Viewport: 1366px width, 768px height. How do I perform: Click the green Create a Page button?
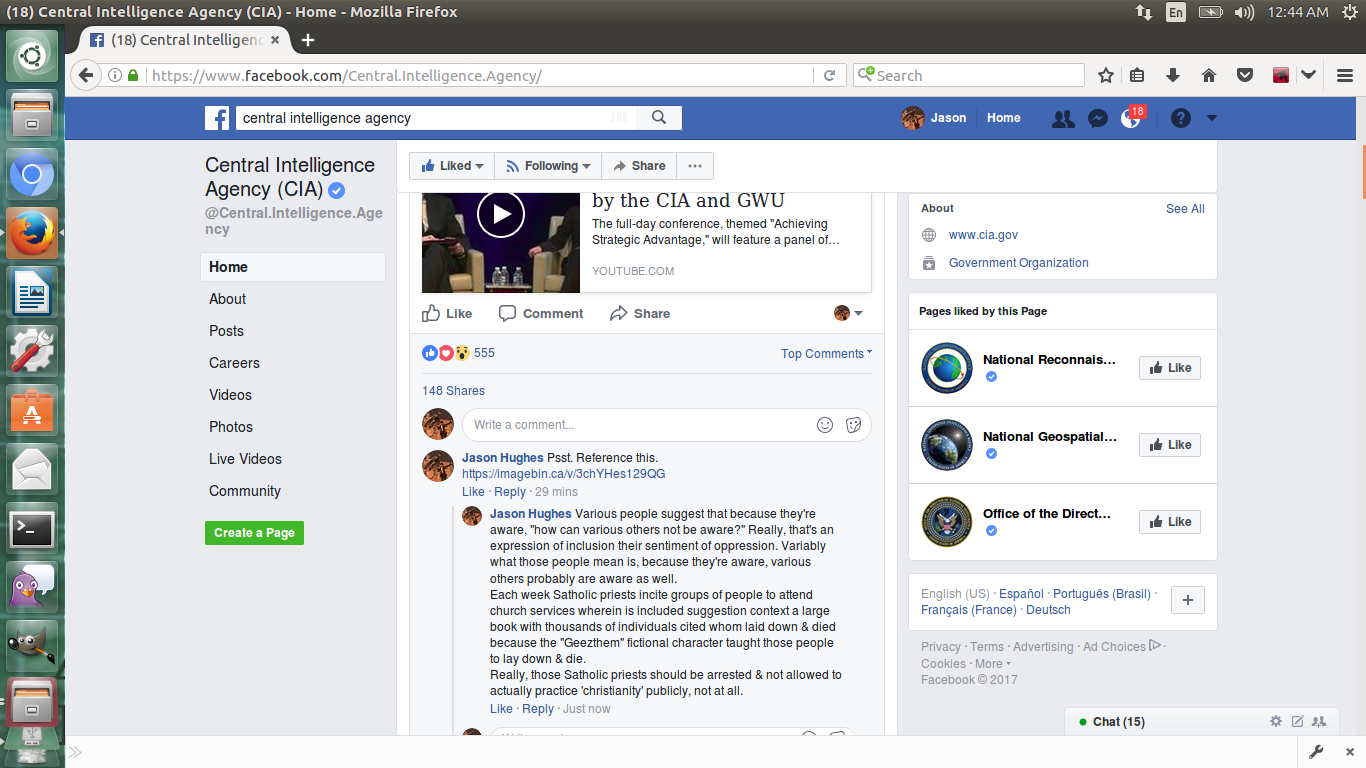click(x=254, y=533)
